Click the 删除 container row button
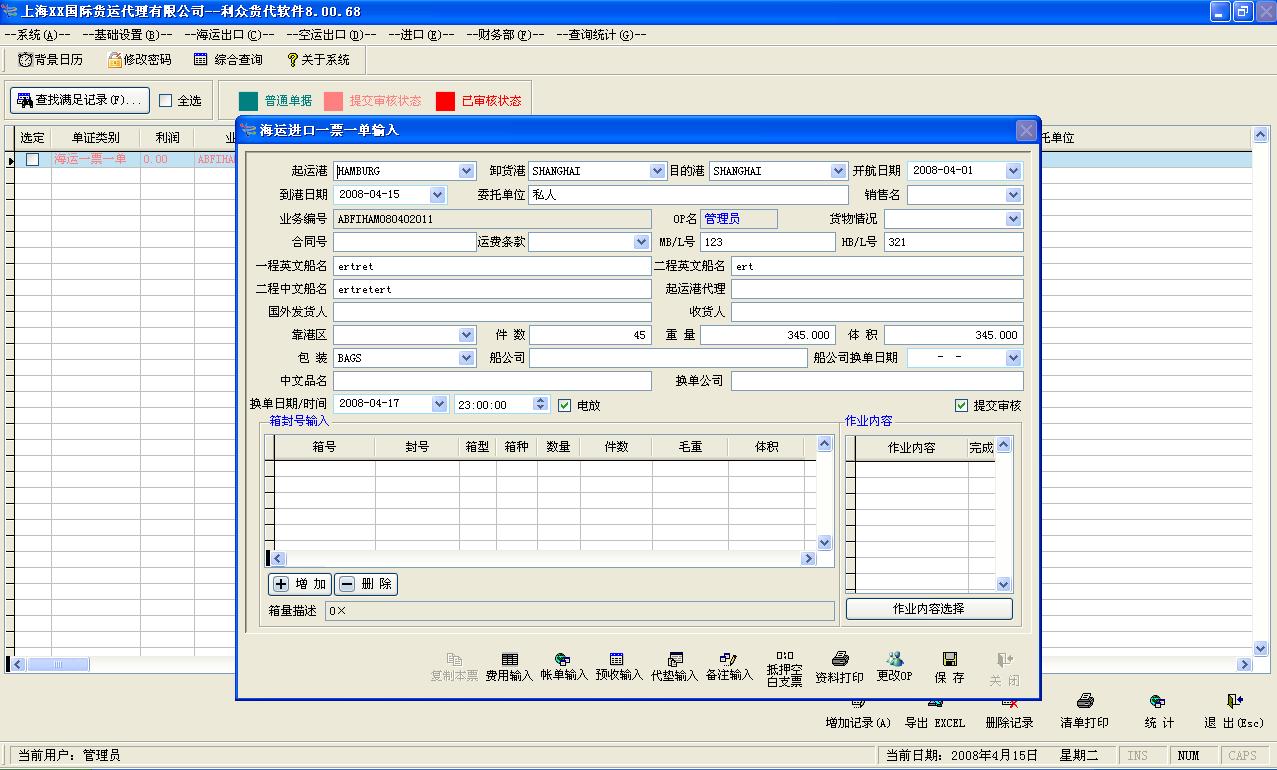This screenshot has width=1277, height=770. coord(366,584)
